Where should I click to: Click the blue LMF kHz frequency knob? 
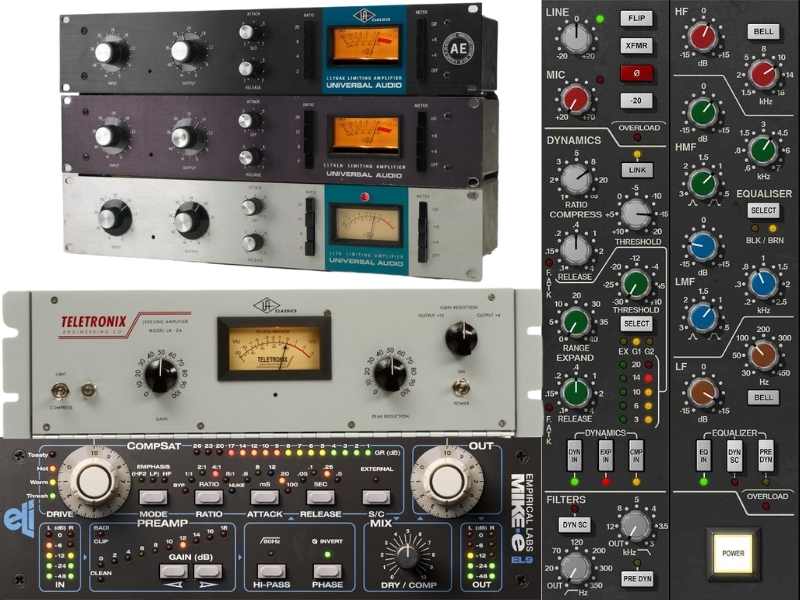coord(763,284)
